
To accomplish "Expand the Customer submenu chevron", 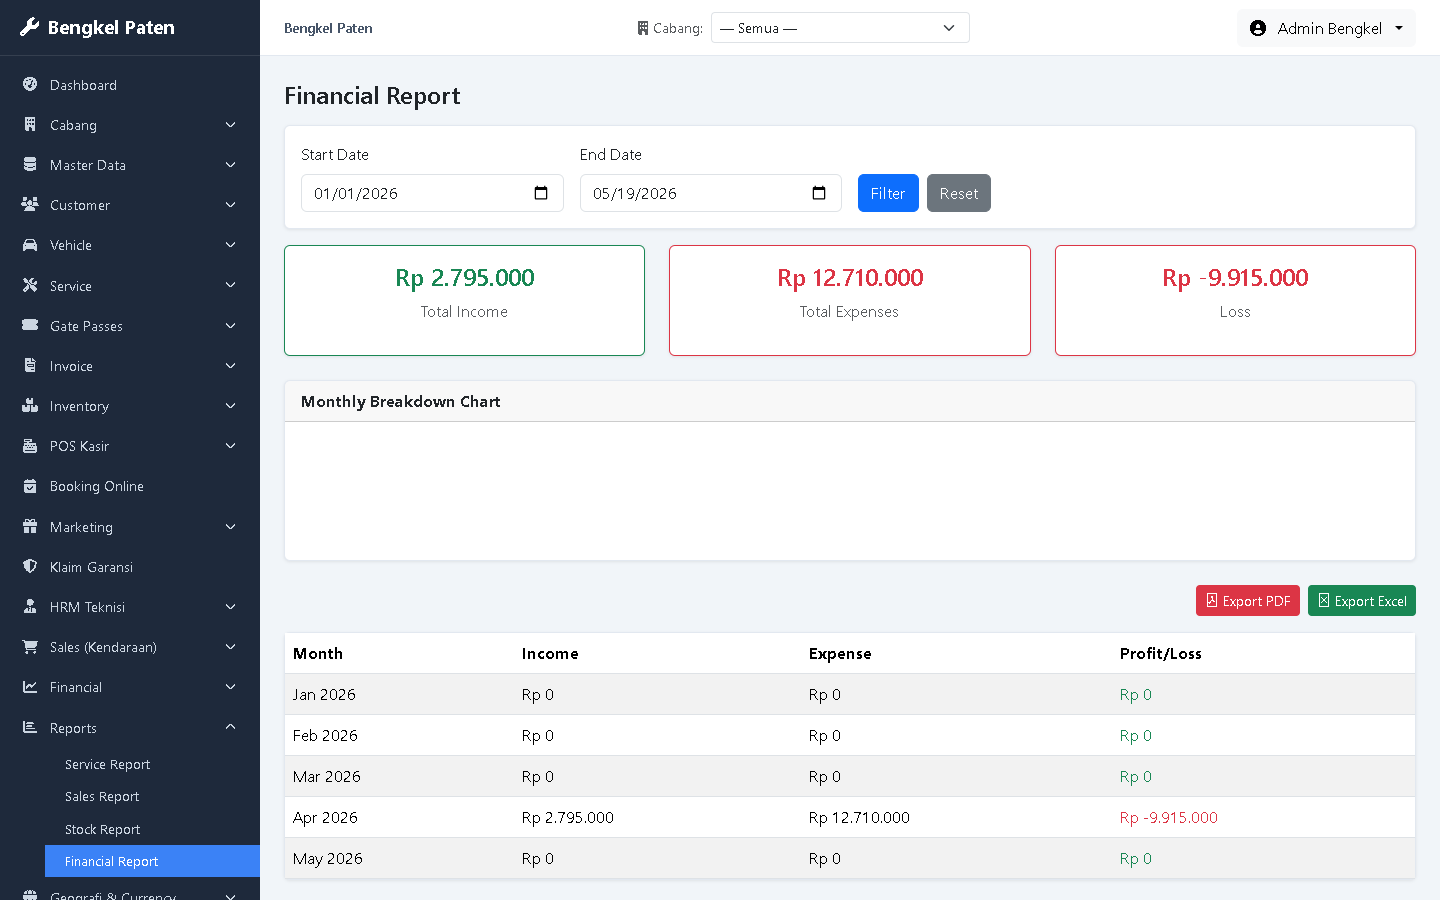I will [x=231, y=205].
